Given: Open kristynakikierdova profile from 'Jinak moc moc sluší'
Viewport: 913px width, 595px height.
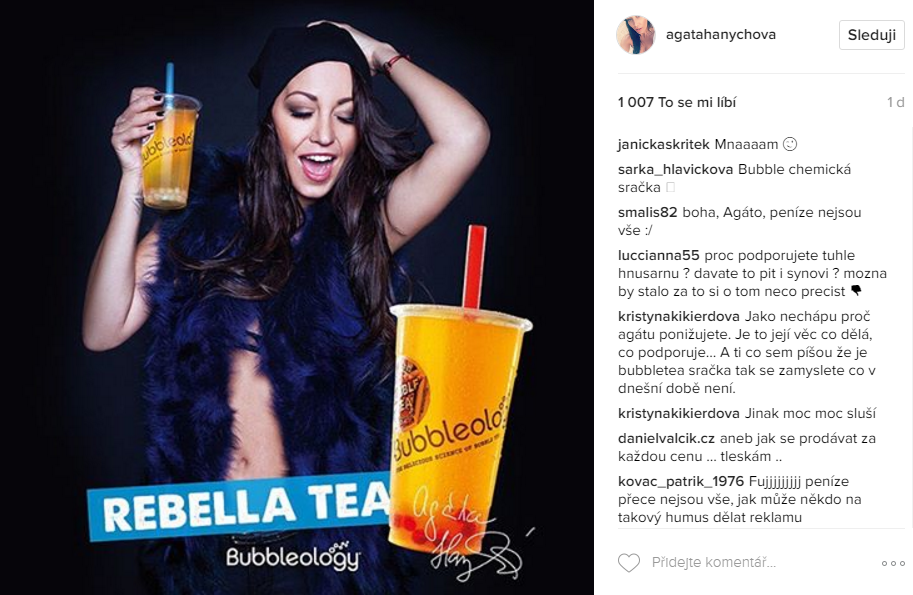Looking at the screenshot, I should coord(679,413).
